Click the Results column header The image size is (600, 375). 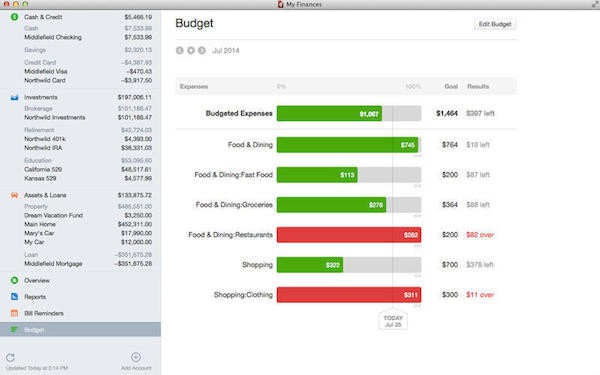[478, 86]
